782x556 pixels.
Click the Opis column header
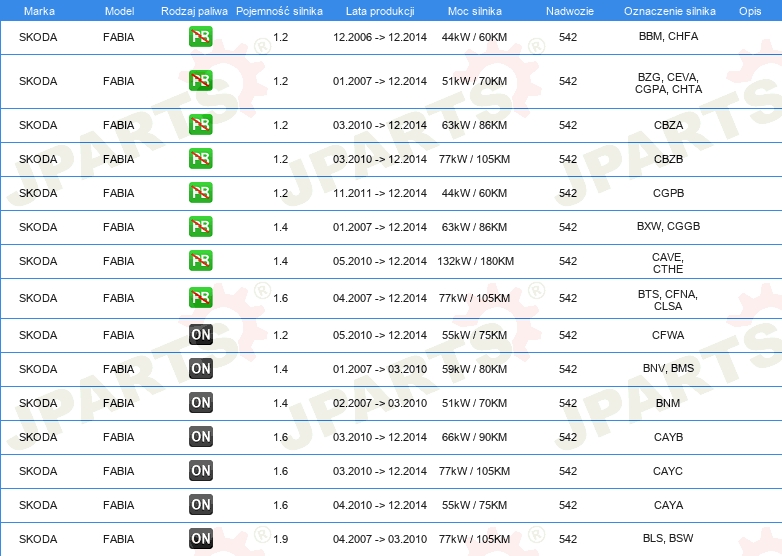[x=750, y=11]
